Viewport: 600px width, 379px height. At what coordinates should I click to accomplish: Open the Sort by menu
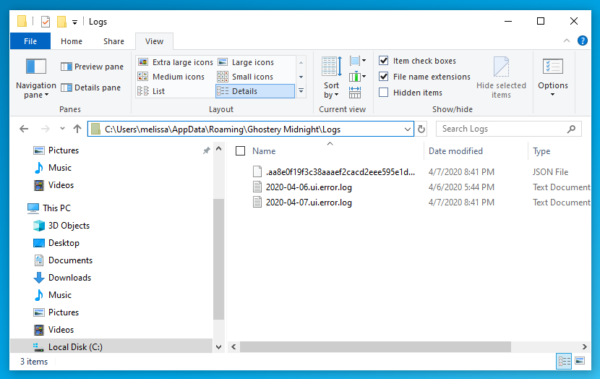tap(331, 78)
